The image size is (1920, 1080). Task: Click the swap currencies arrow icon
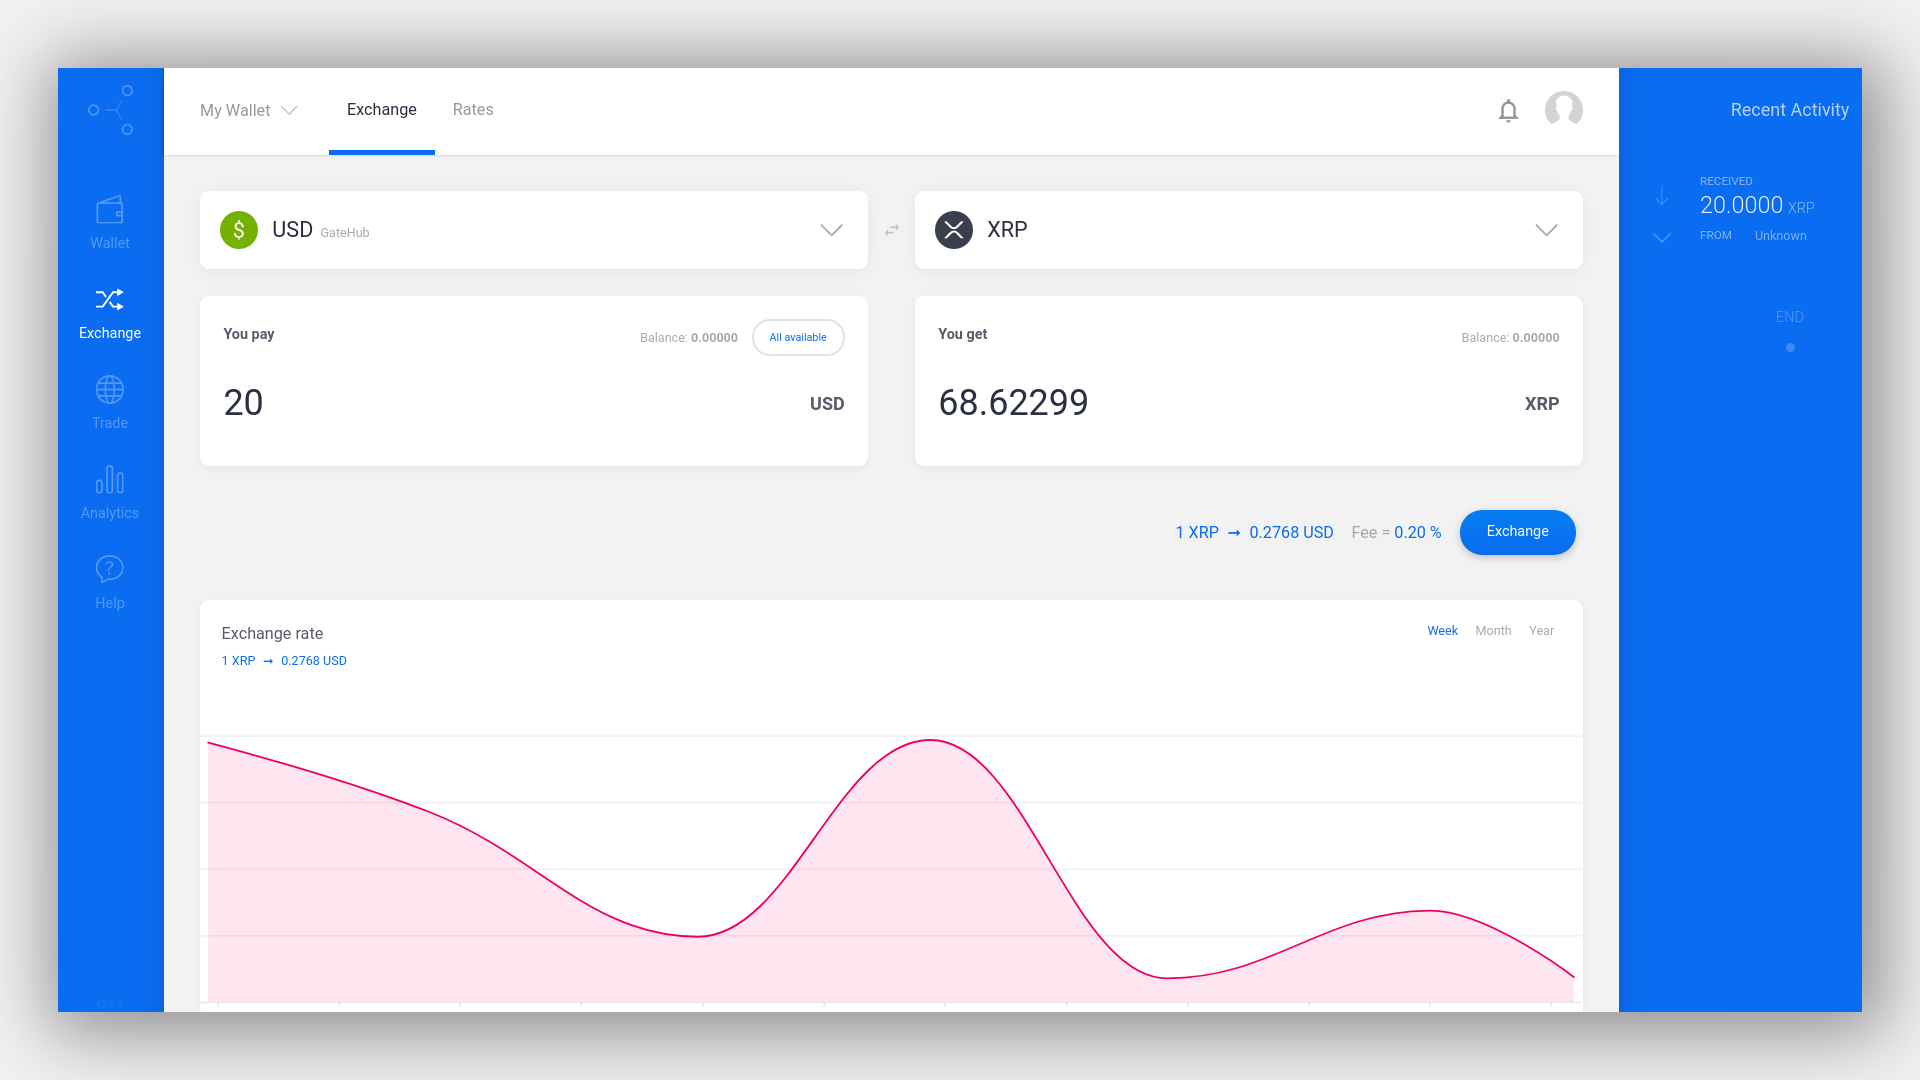click(x=891, y=229)
